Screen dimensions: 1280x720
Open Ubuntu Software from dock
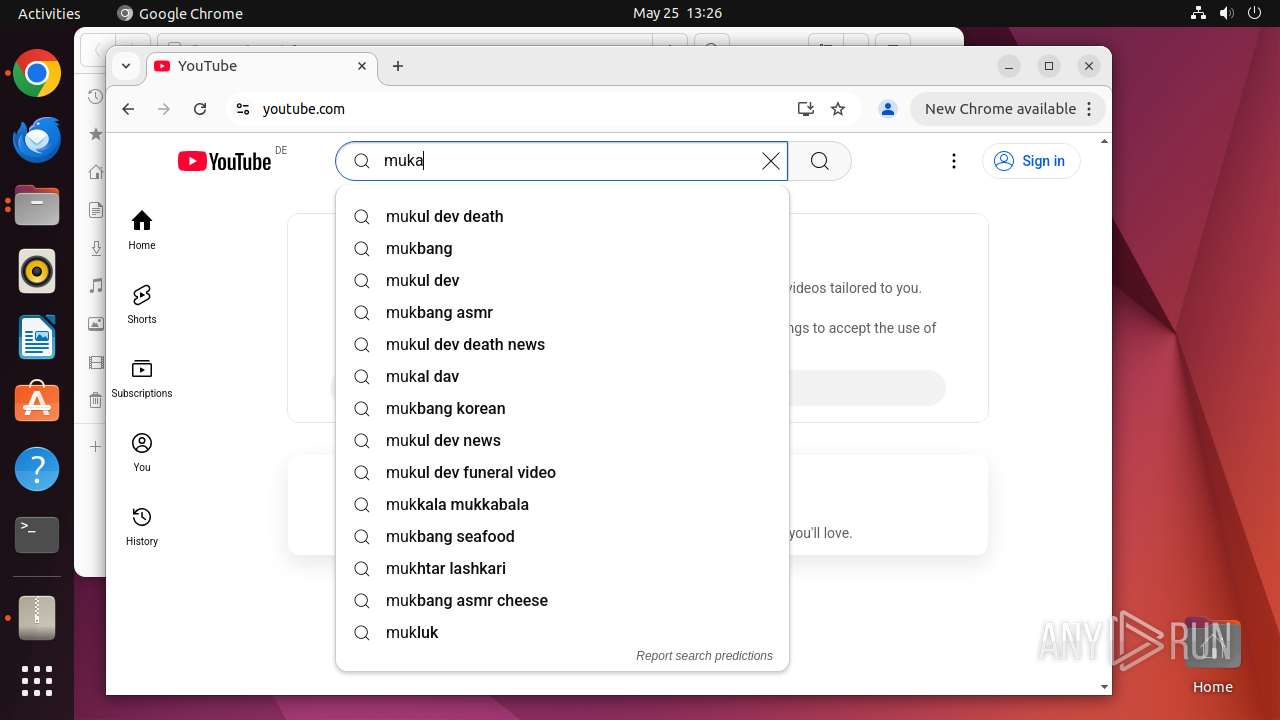pyautogui.click(x=37, y=403)
